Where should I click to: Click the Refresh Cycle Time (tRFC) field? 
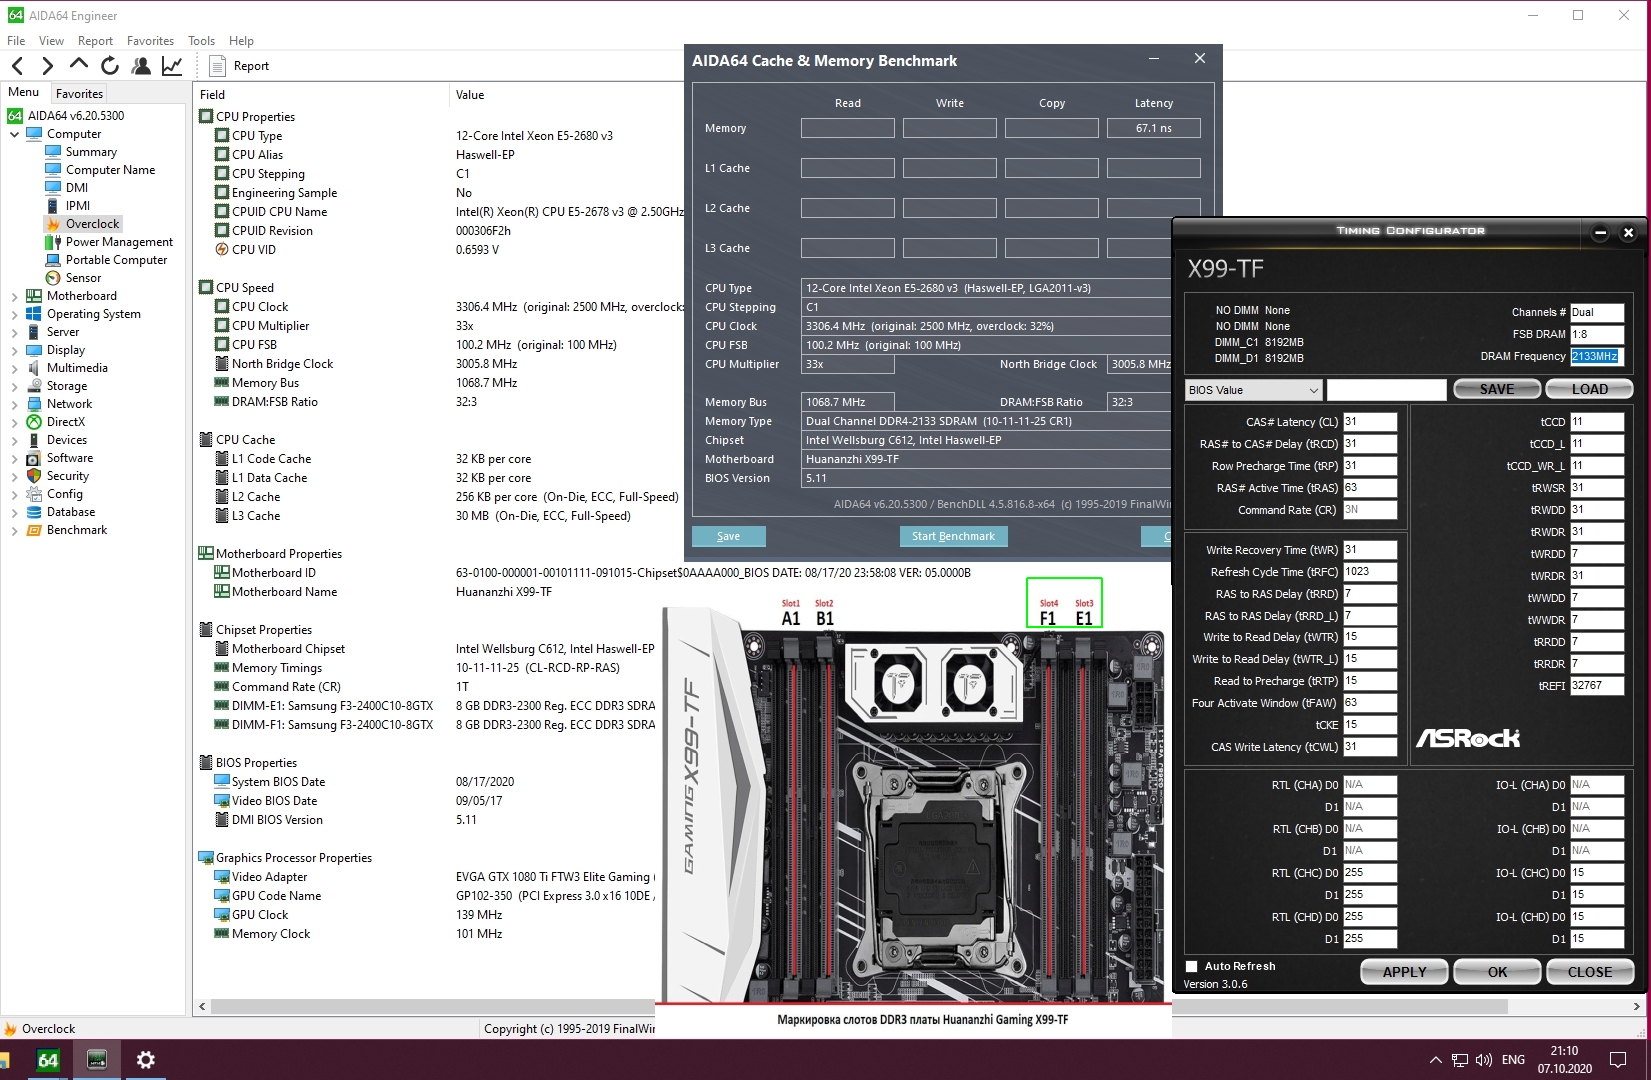[1369, 572]
